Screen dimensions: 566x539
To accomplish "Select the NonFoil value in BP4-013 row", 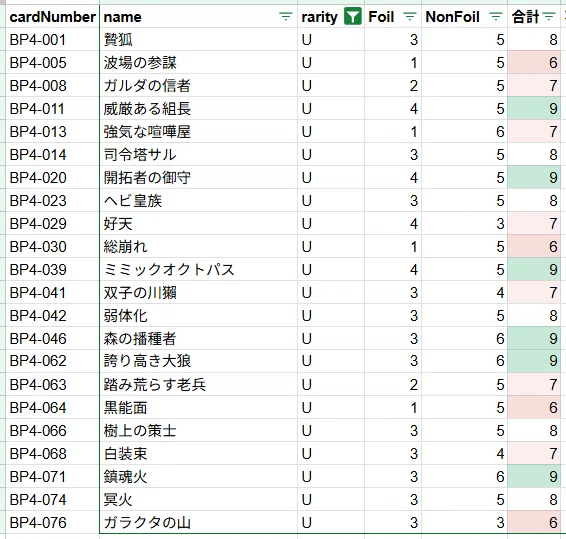I will (x=465, y=132).
